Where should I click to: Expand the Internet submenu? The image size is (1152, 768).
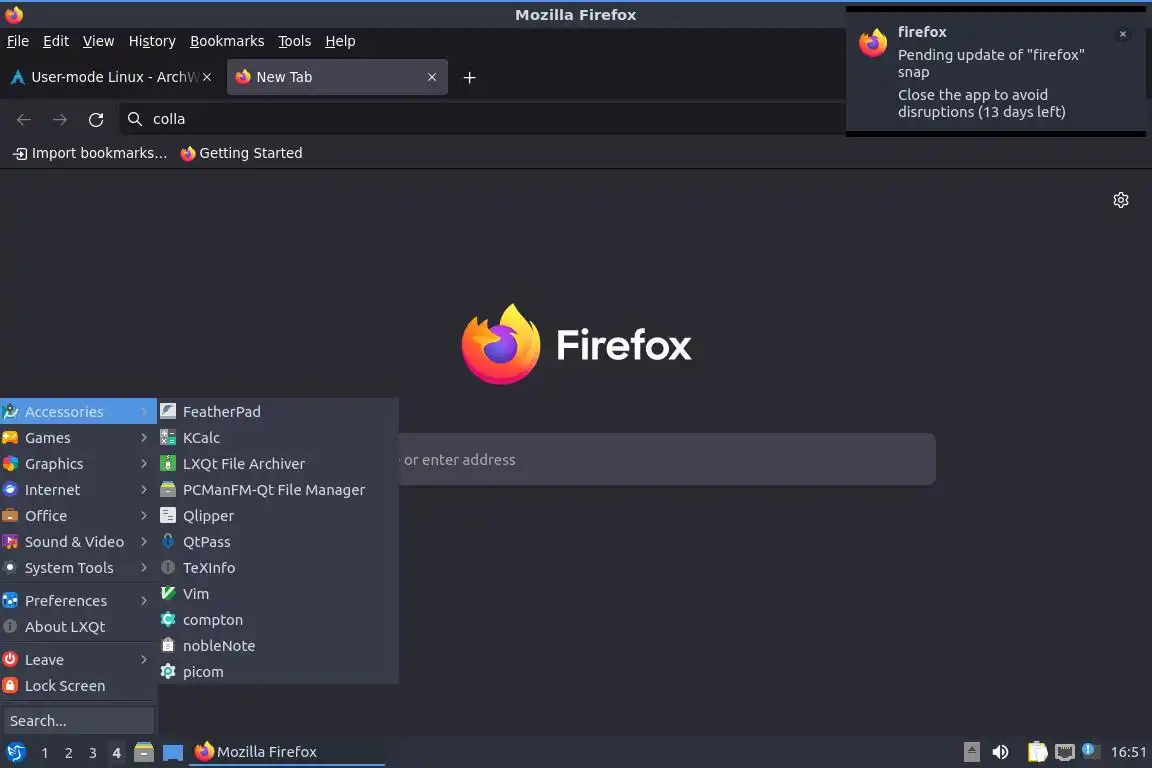[x=77, y=489]
